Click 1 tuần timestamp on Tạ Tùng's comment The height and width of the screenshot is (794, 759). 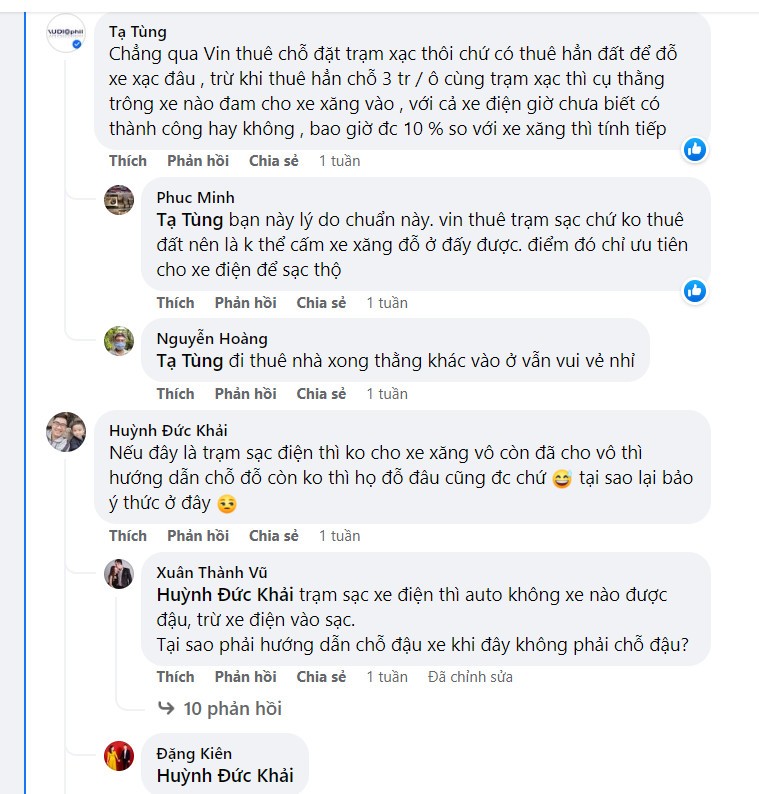point(339,161)
